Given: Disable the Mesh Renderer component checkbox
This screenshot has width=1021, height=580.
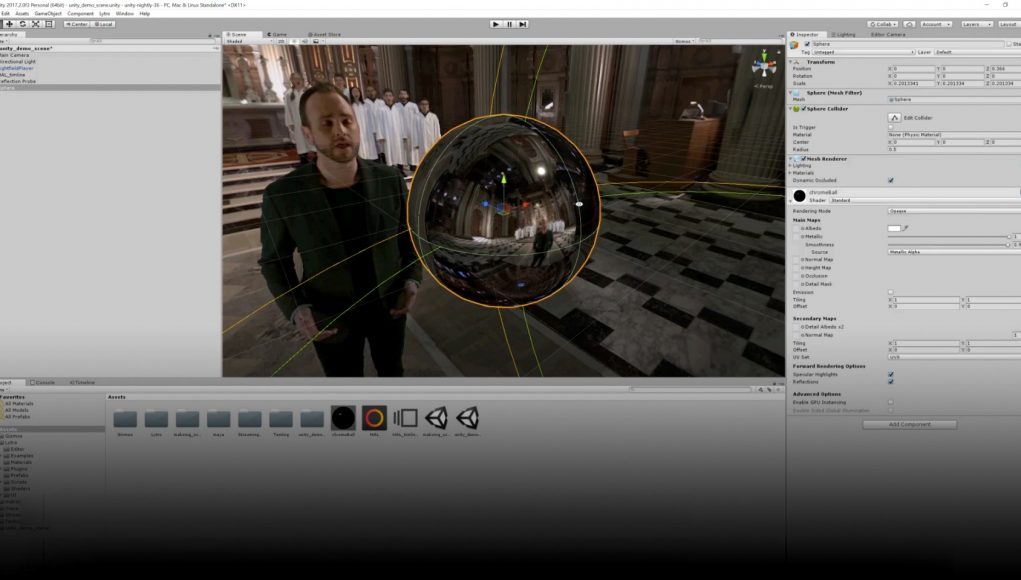Looking at the screenshot, I should pos(803,158).
